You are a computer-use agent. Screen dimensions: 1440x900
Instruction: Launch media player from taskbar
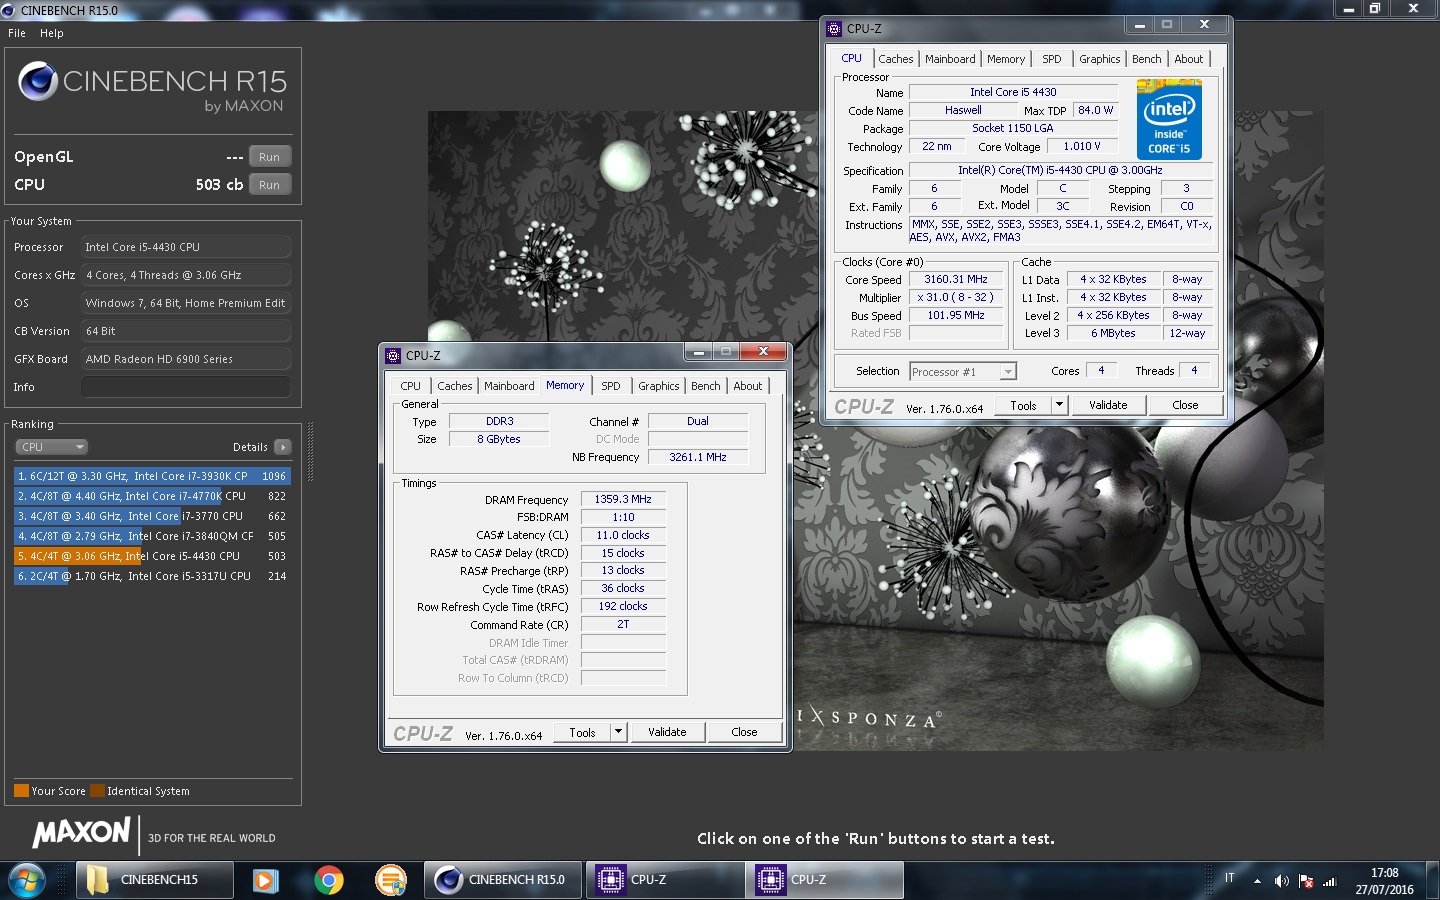tap(265, 880)
